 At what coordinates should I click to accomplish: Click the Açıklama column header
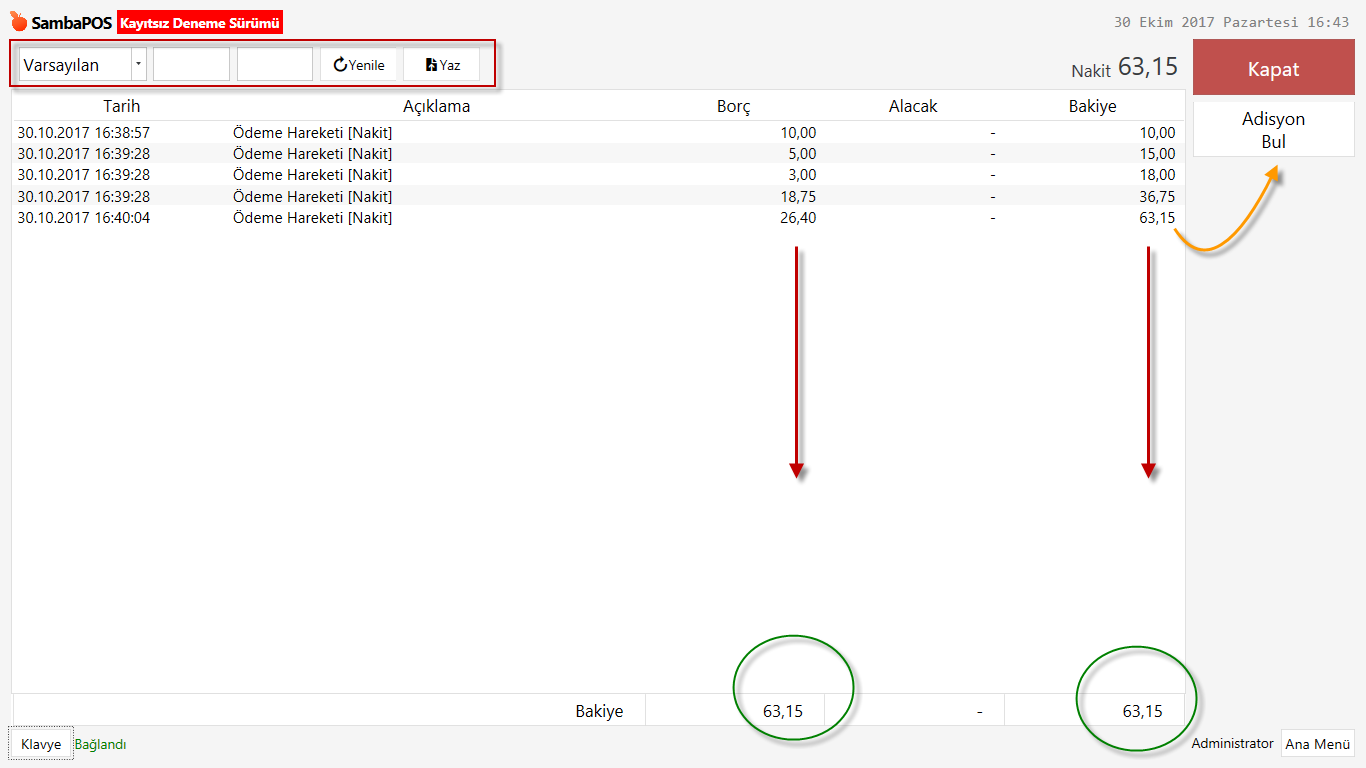[436, 106]
